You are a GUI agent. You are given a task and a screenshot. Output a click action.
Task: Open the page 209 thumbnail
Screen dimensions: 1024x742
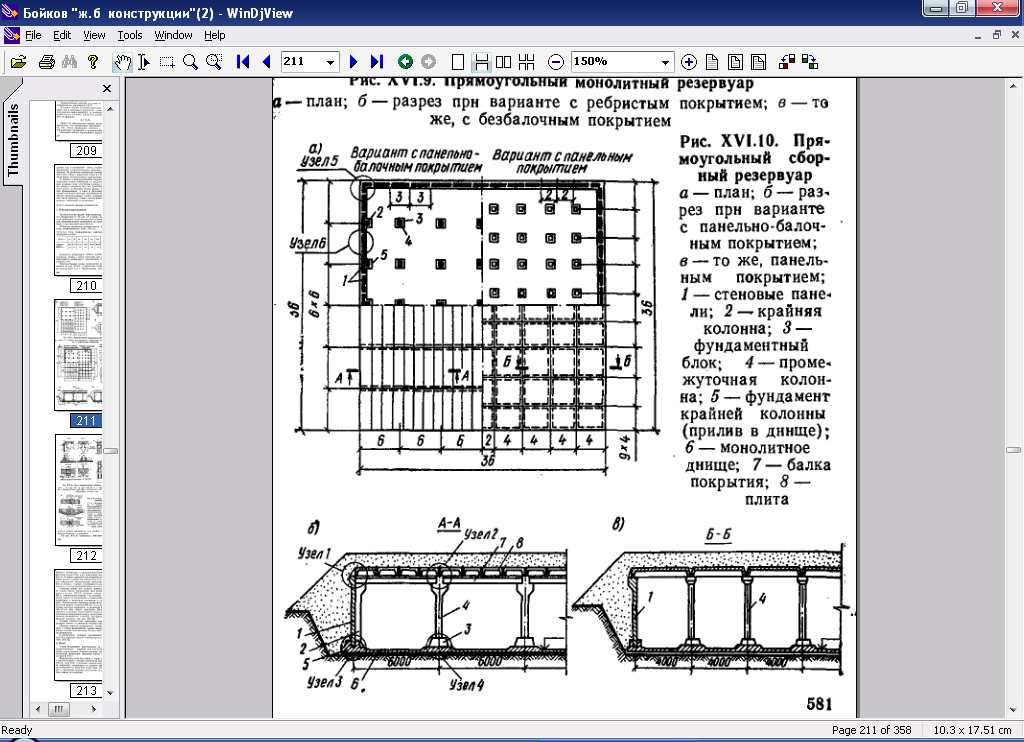click(78, 122)
